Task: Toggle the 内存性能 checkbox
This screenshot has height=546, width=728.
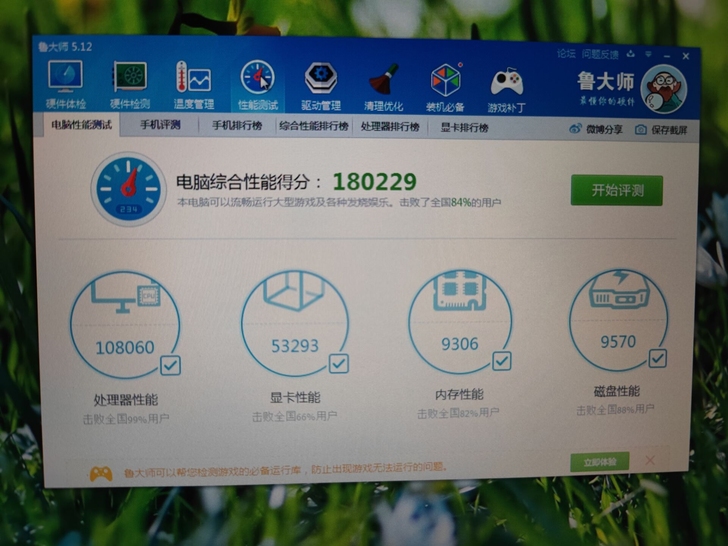Action: 501,361
